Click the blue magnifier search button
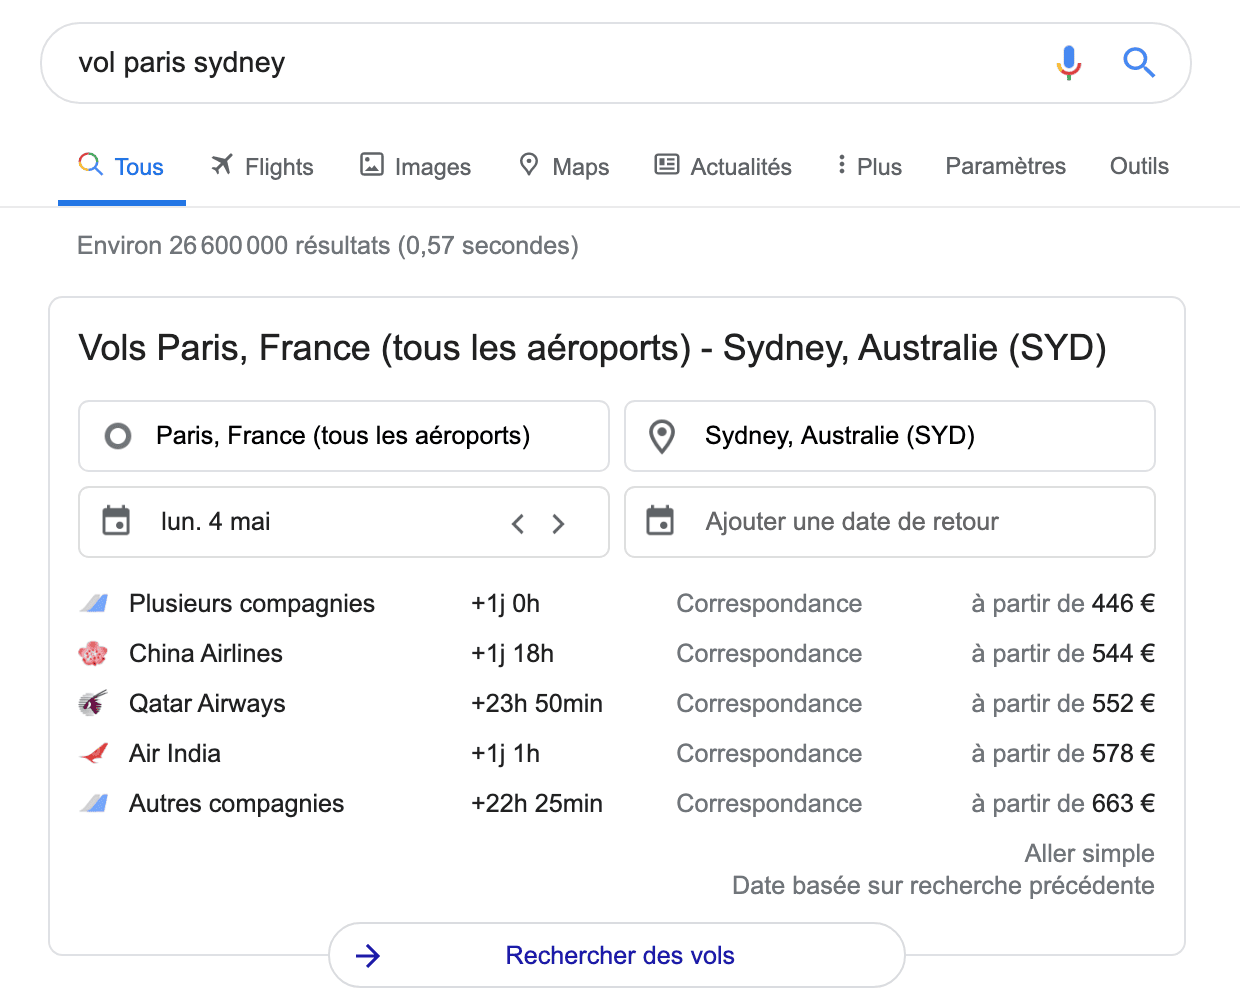Viewport: 1240px width, 1002px height. point(1139,63)
